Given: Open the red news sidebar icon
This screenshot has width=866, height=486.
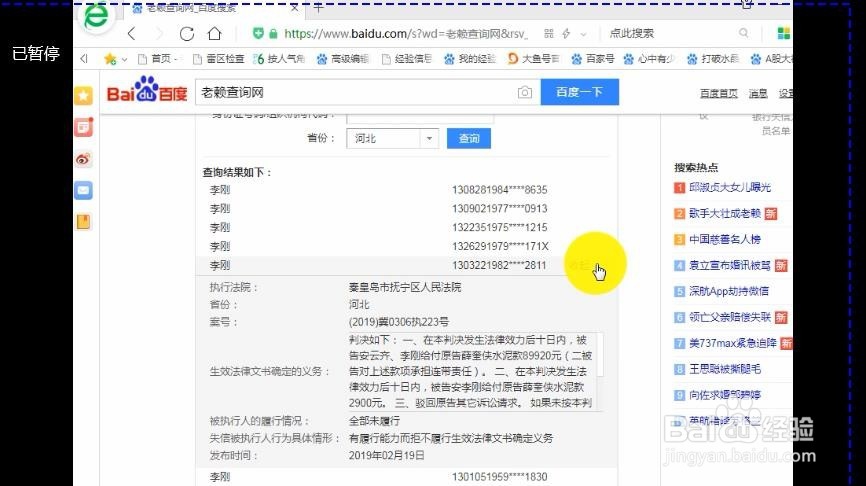Looking at the screenshot, I should click(83, 128).
